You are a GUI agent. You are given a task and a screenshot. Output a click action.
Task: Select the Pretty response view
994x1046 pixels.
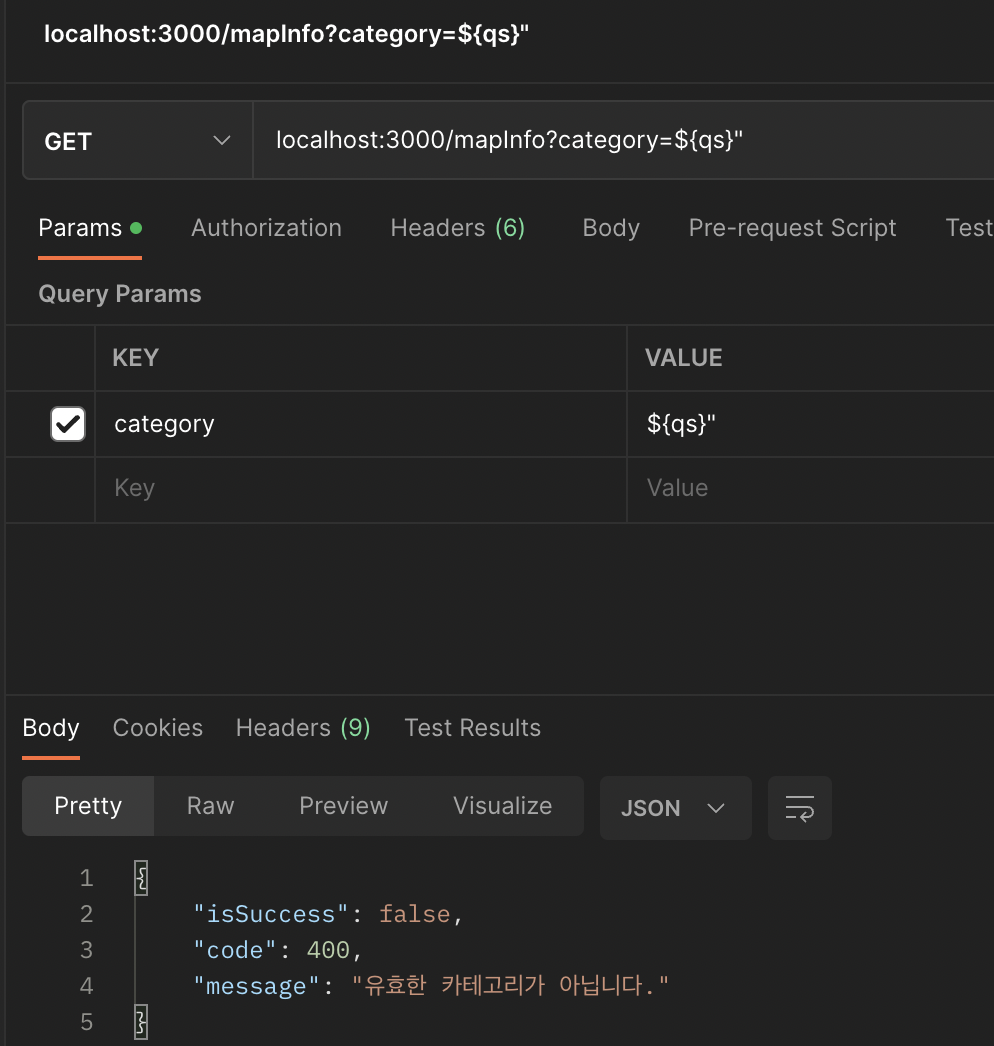[x=88, y=806]
